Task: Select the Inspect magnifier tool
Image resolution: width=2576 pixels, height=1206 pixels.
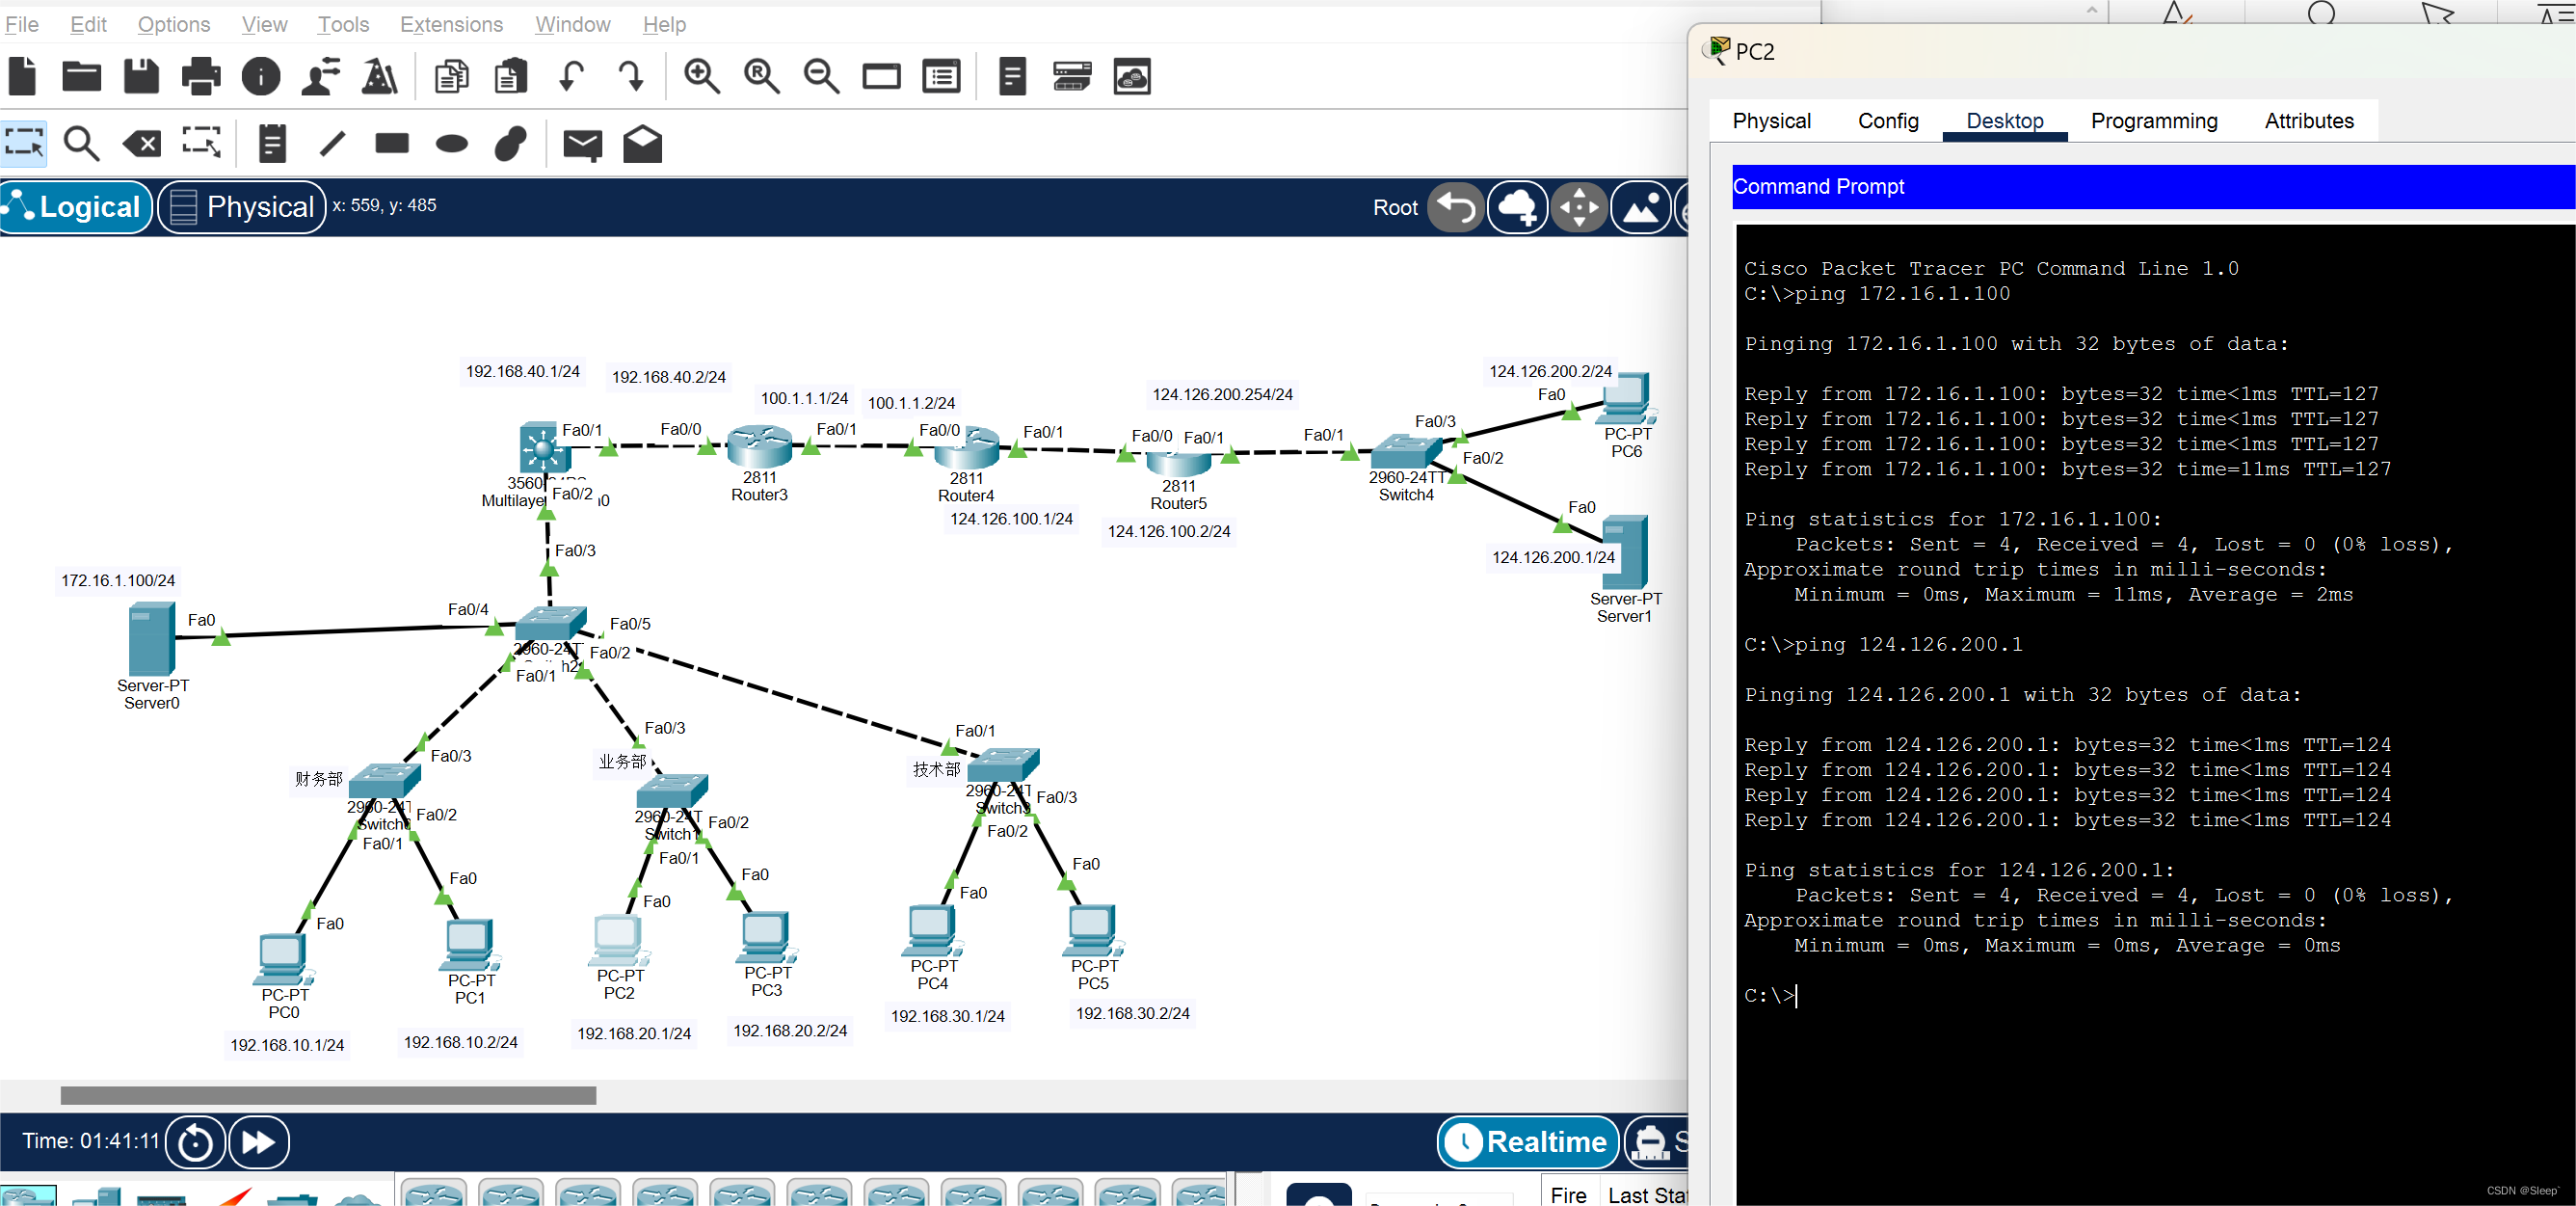Action: pyautogui.click(x=81, y=144)
